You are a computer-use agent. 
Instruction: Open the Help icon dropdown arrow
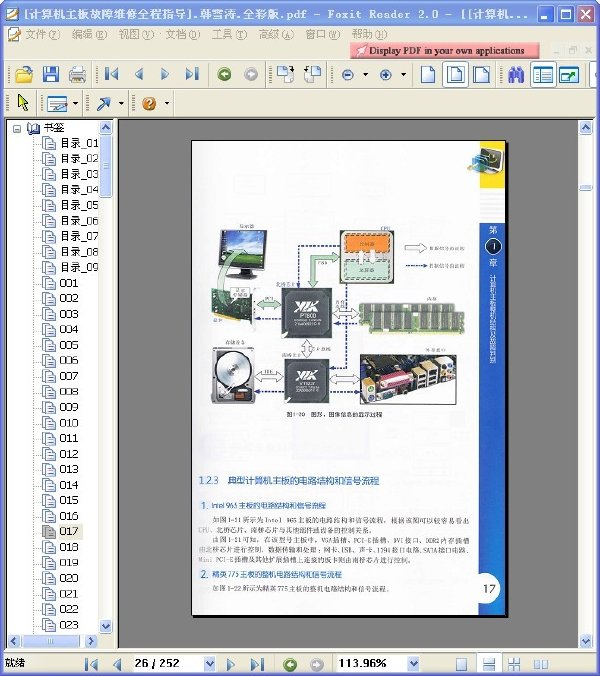pyautogui.click(x=167, y=103)
